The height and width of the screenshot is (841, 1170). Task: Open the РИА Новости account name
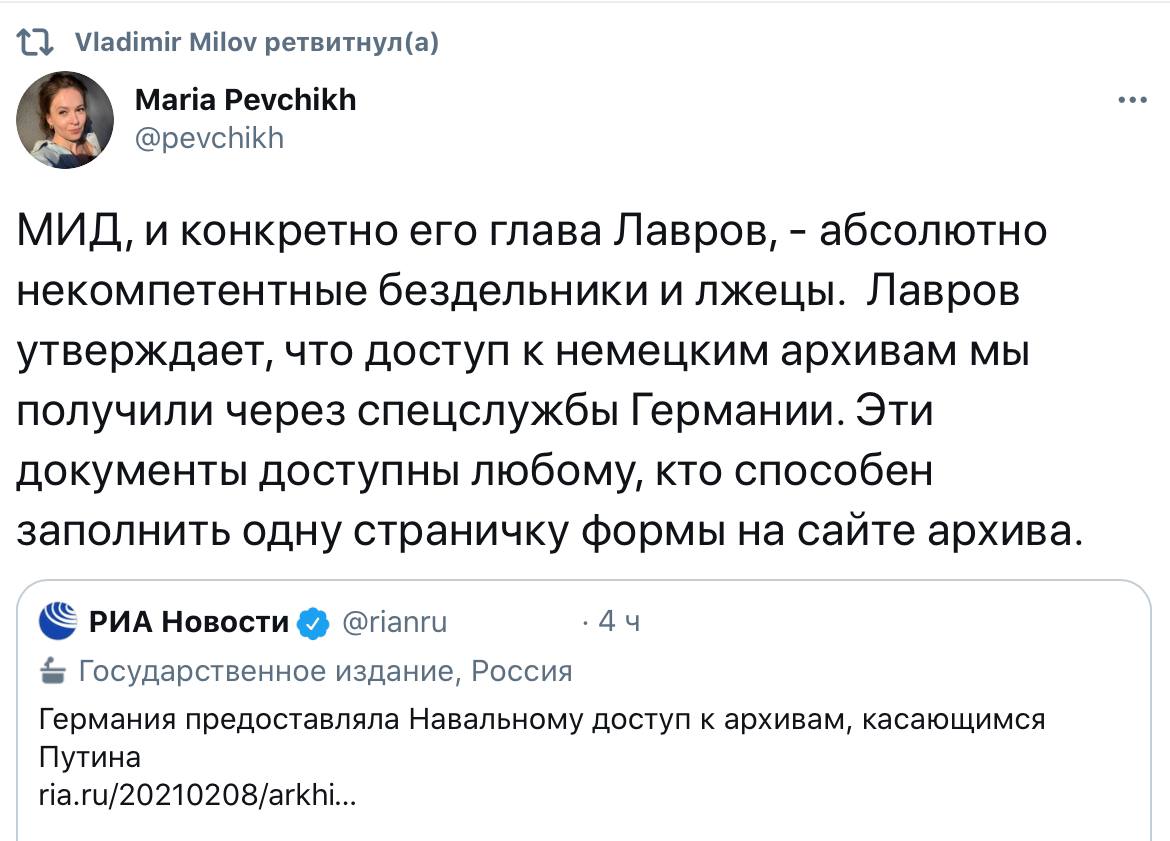click(x=189, y=622)
